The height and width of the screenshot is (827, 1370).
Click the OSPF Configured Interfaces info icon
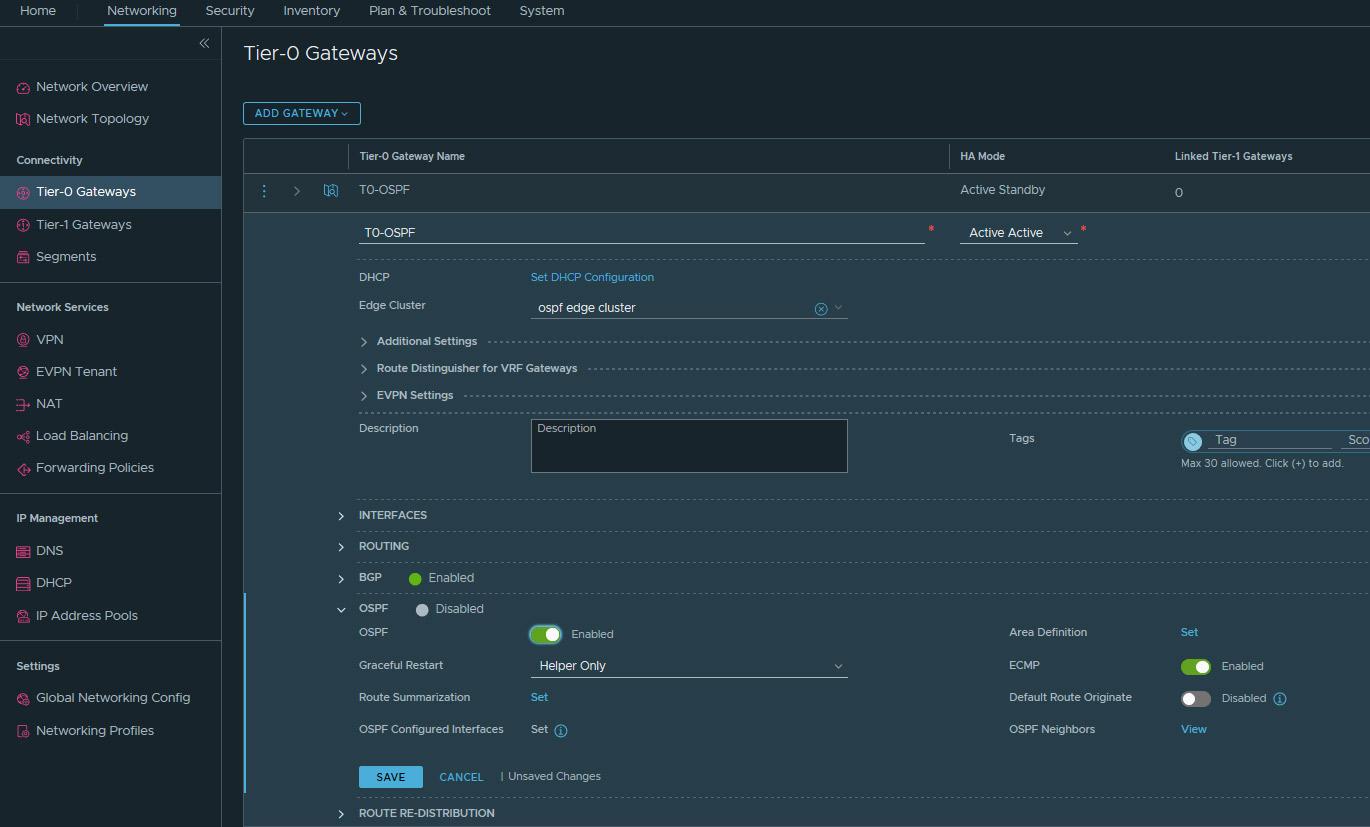click(561, 731)
